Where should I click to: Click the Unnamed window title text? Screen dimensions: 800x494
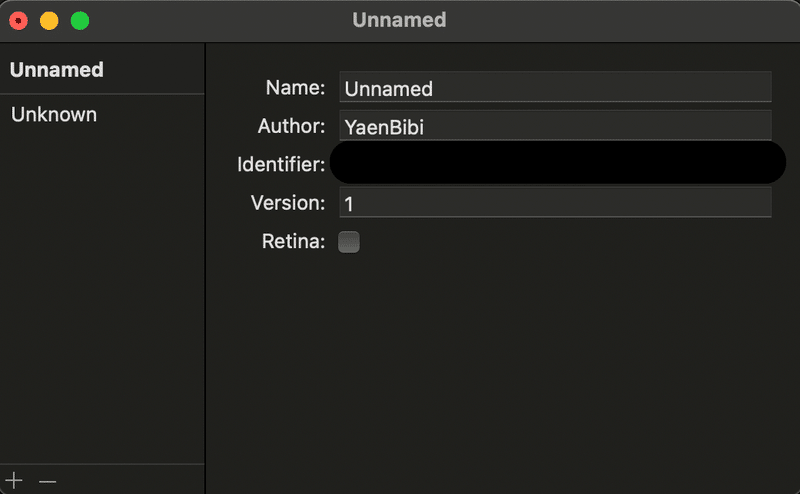[399, 20]
